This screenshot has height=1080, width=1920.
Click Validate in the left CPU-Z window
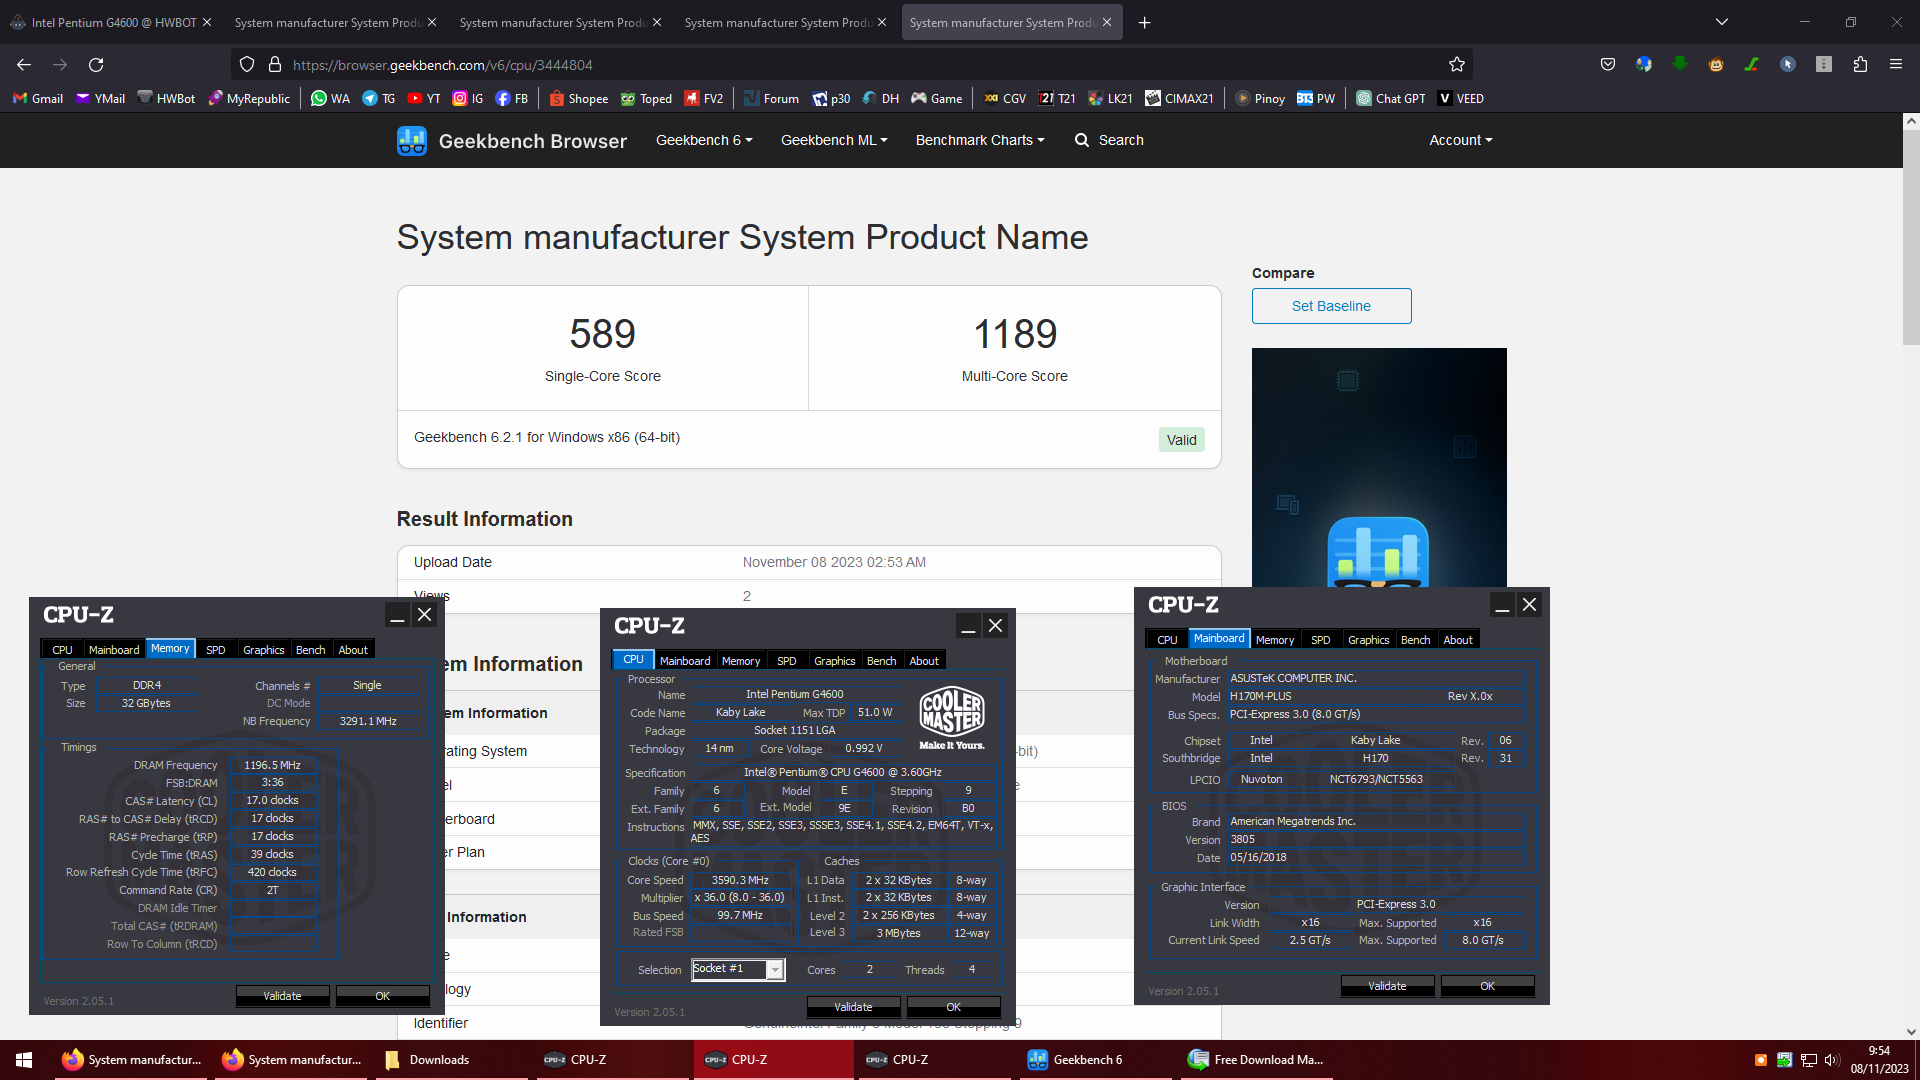tap(282, 996)
